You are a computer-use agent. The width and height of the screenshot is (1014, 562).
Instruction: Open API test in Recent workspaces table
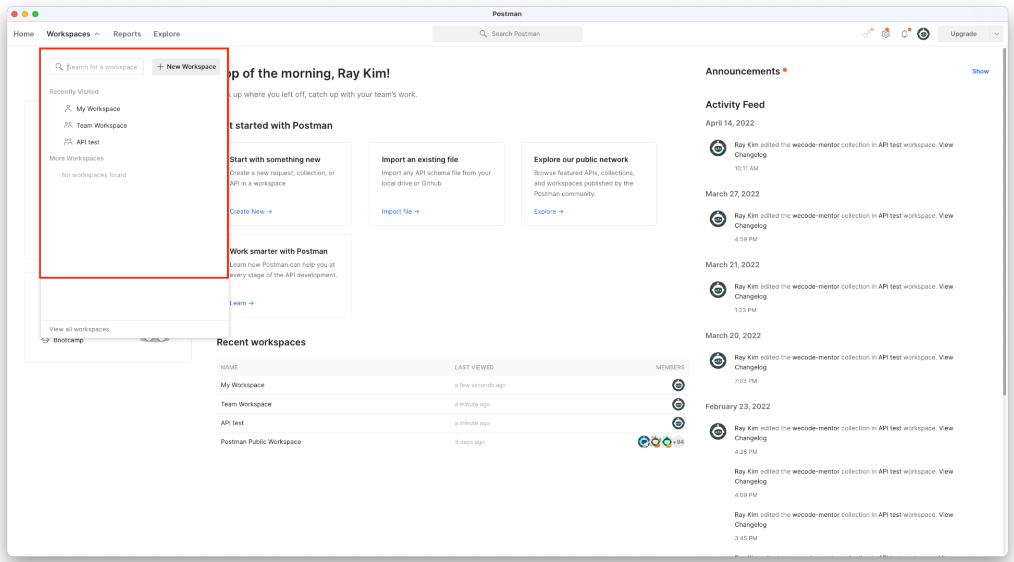pyautogui.click(x=232, y=423)
